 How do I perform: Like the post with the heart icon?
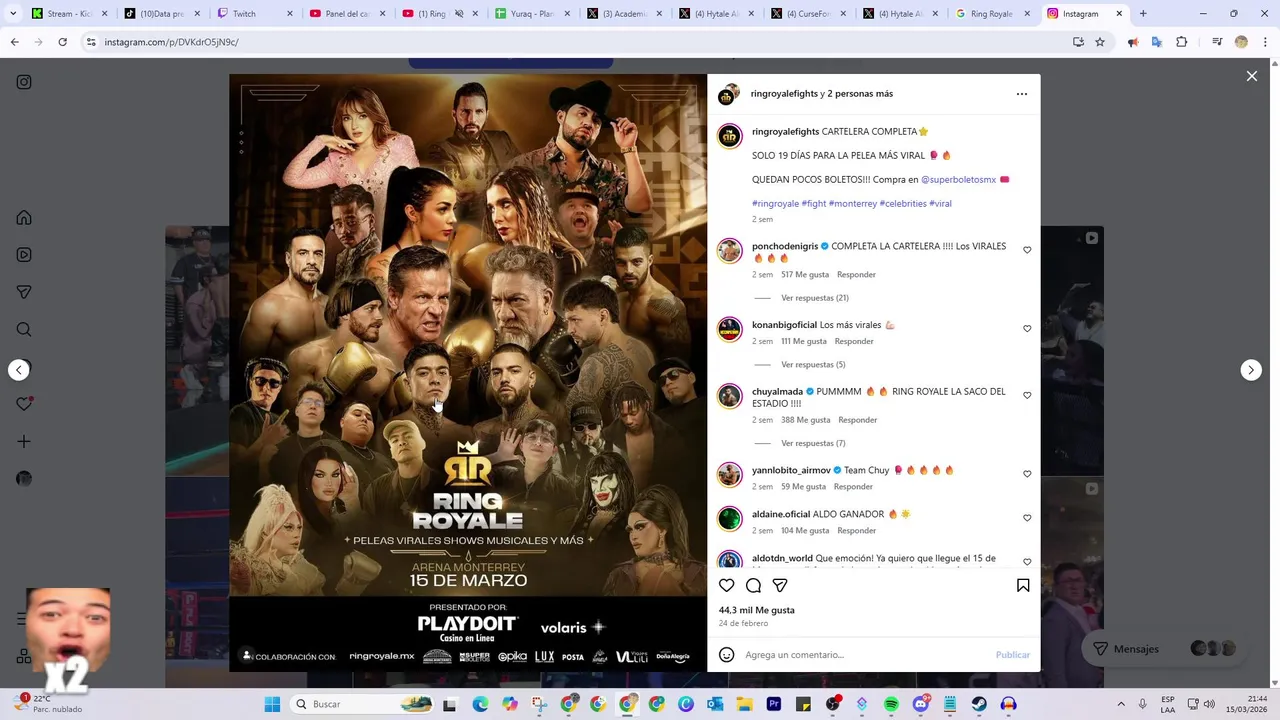coord(727,585)
